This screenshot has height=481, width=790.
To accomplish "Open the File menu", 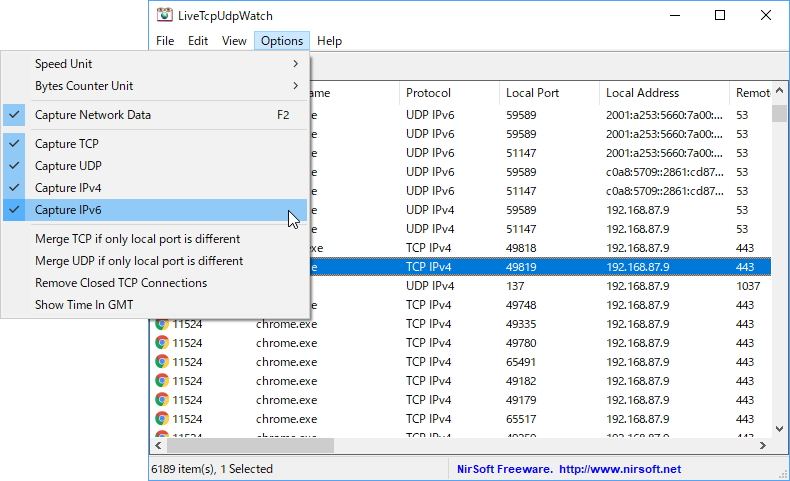I will click(165, 41).
